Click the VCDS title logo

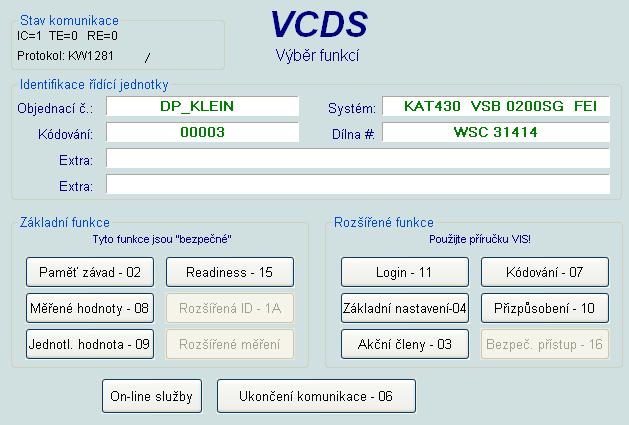click(x=319, y=24)
